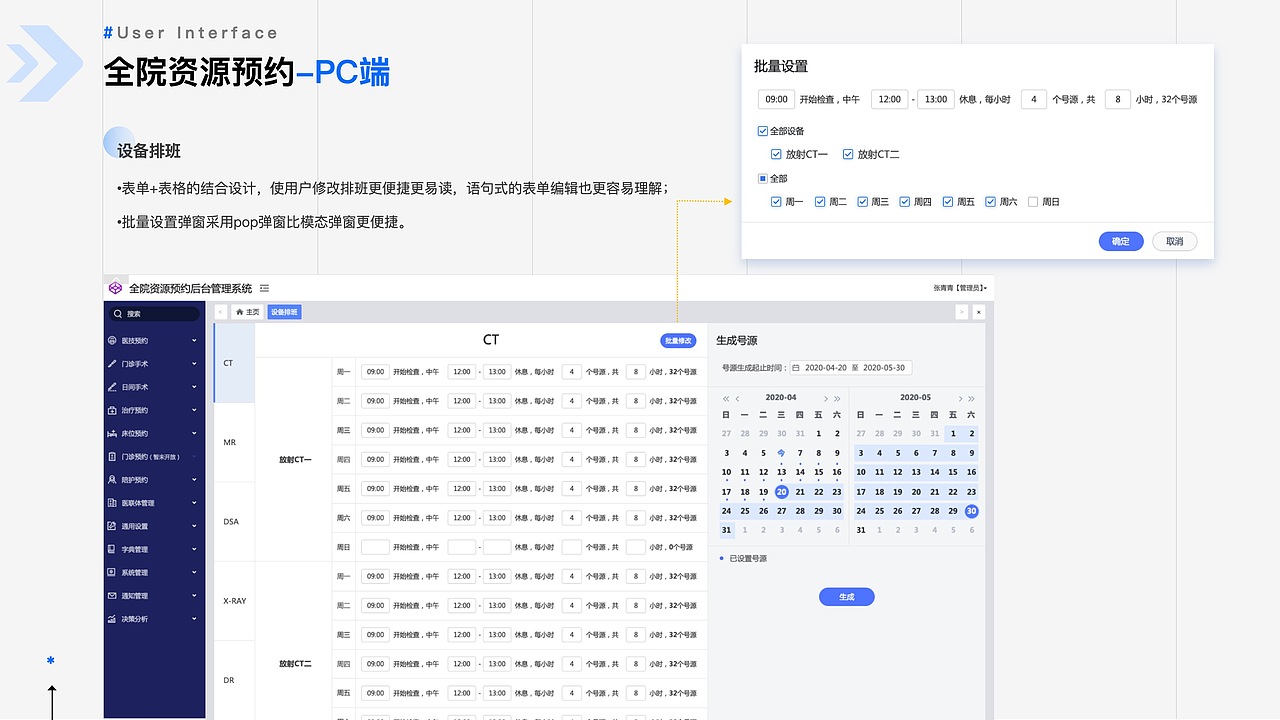
Task: Enable the 周日 weekday checkbox
Action: [1031, 201]
